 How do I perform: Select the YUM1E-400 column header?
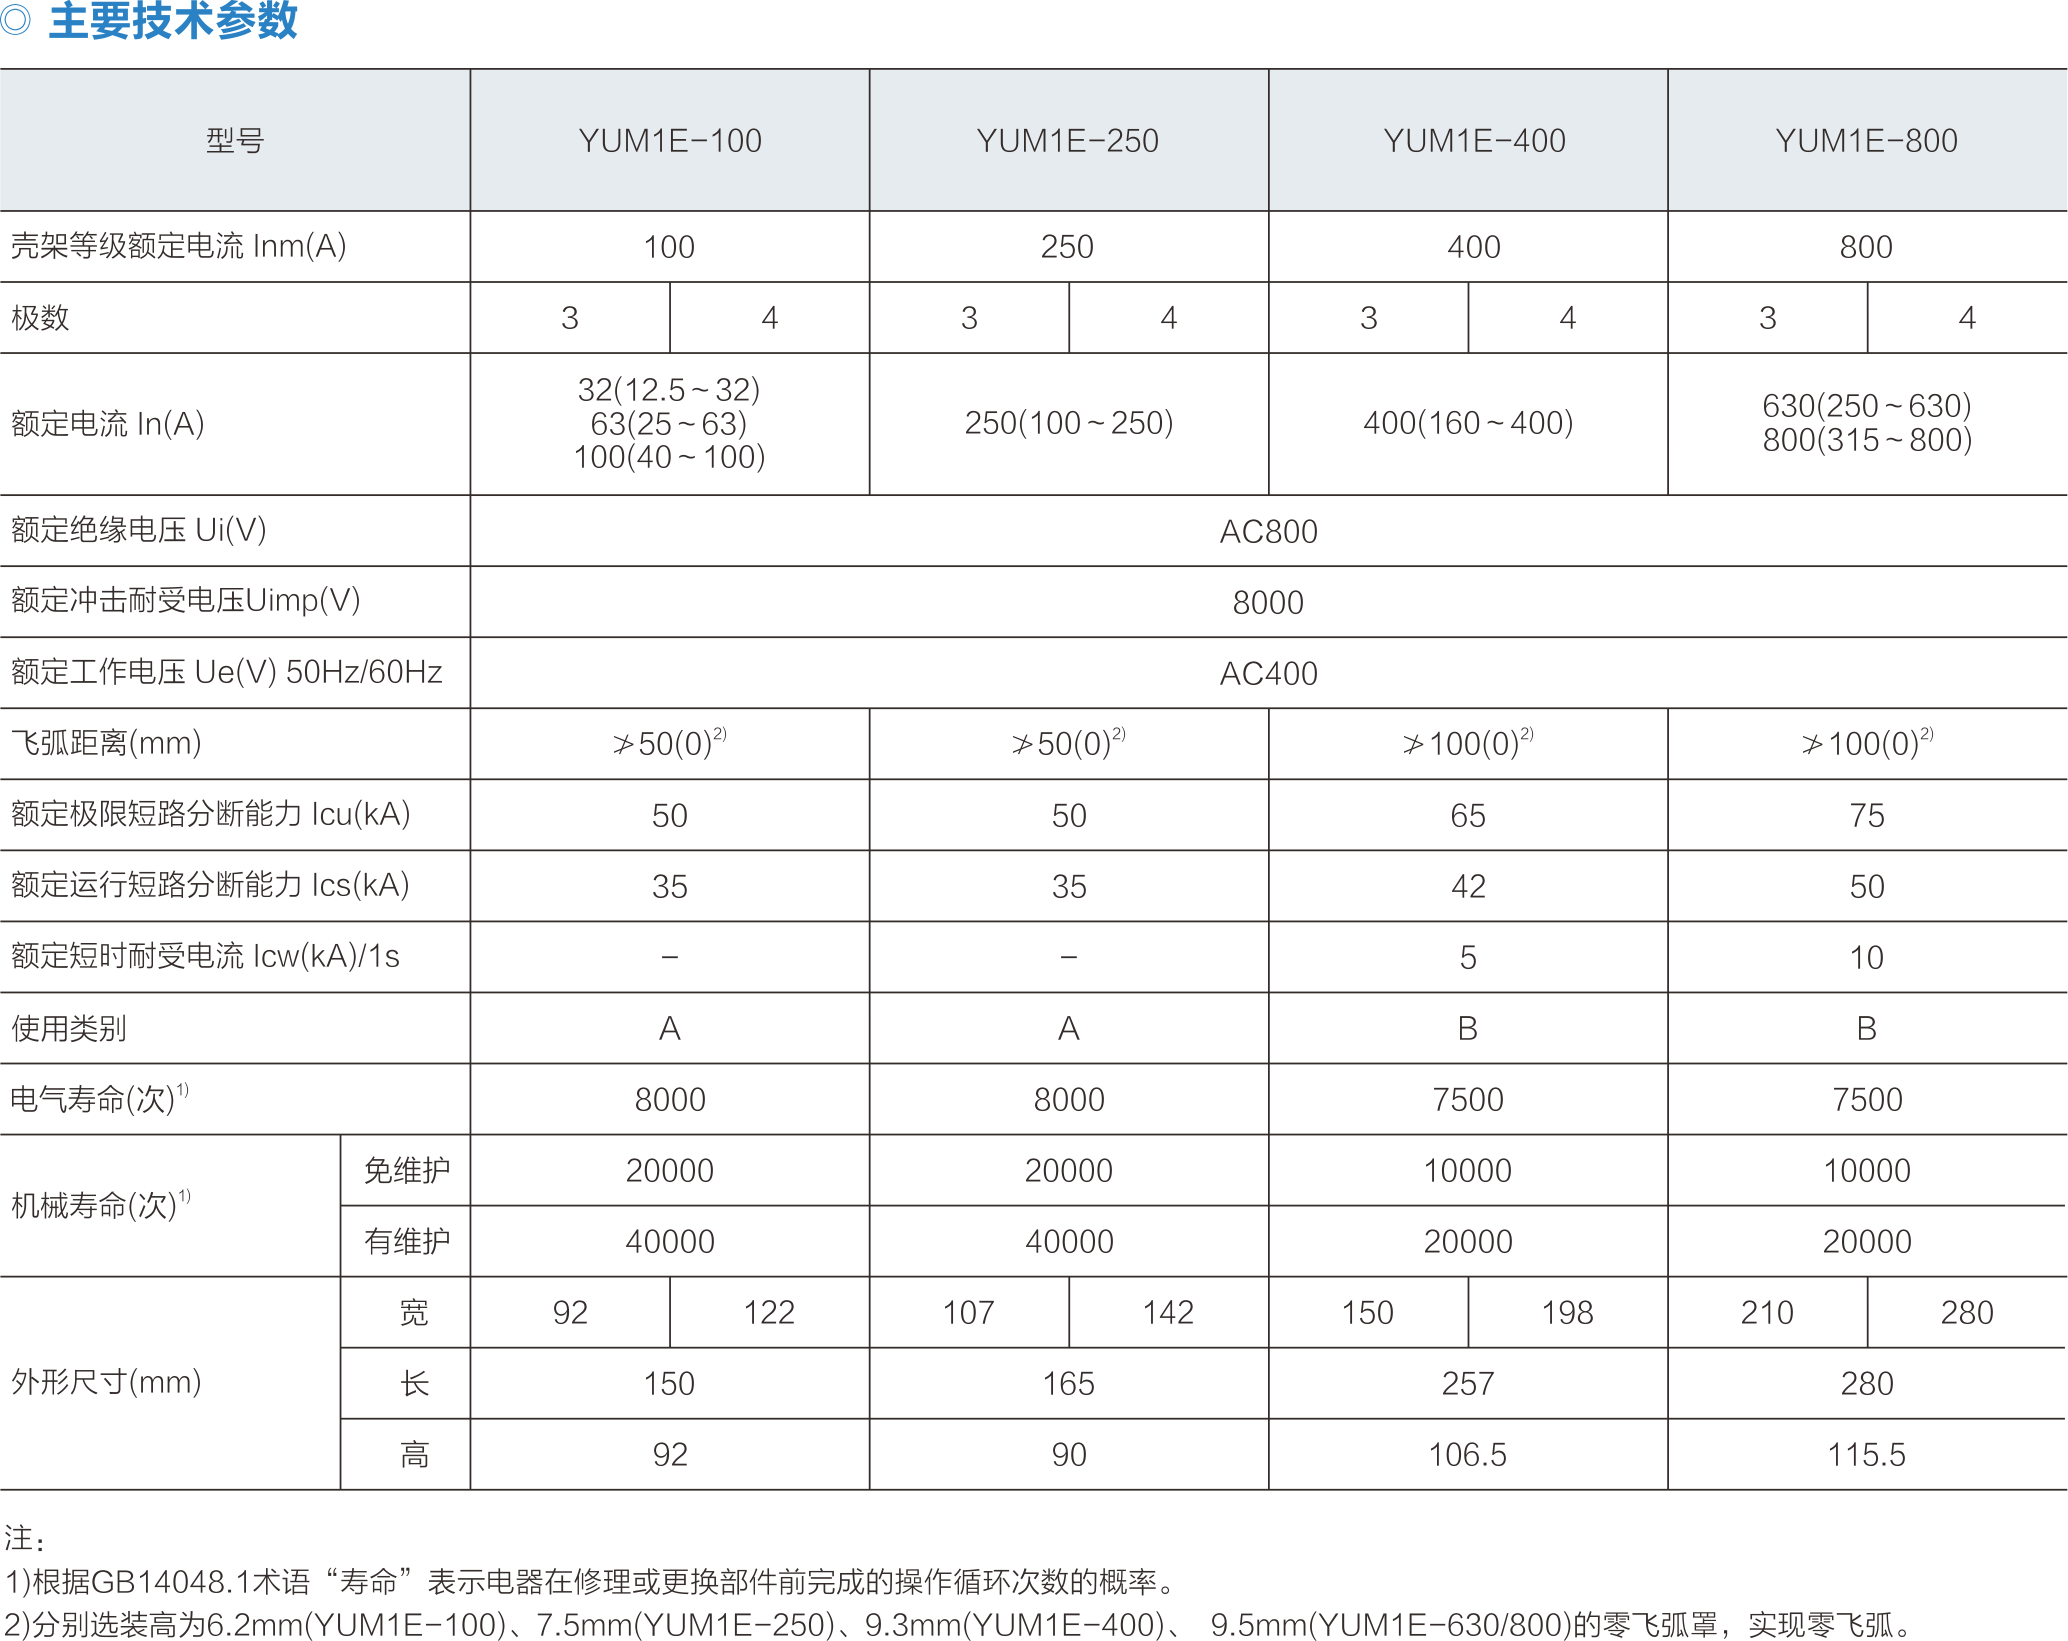point(1474,141)
